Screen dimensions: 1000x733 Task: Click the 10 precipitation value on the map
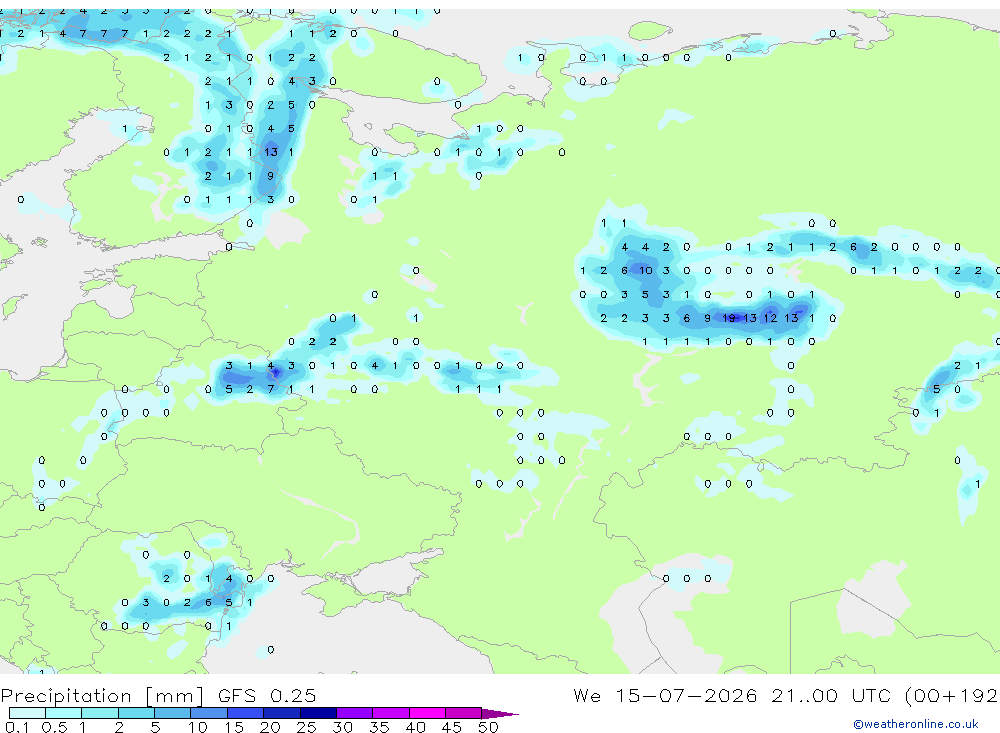point(645,270)
